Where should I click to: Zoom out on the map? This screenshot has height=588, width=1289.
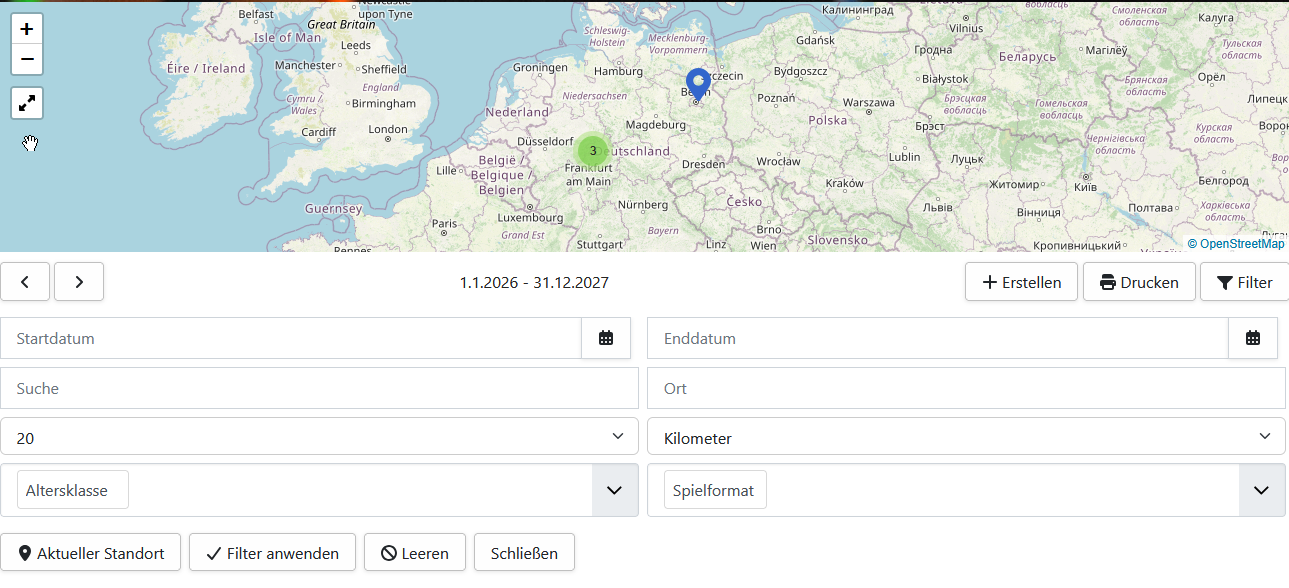click(x=27, y=59)
